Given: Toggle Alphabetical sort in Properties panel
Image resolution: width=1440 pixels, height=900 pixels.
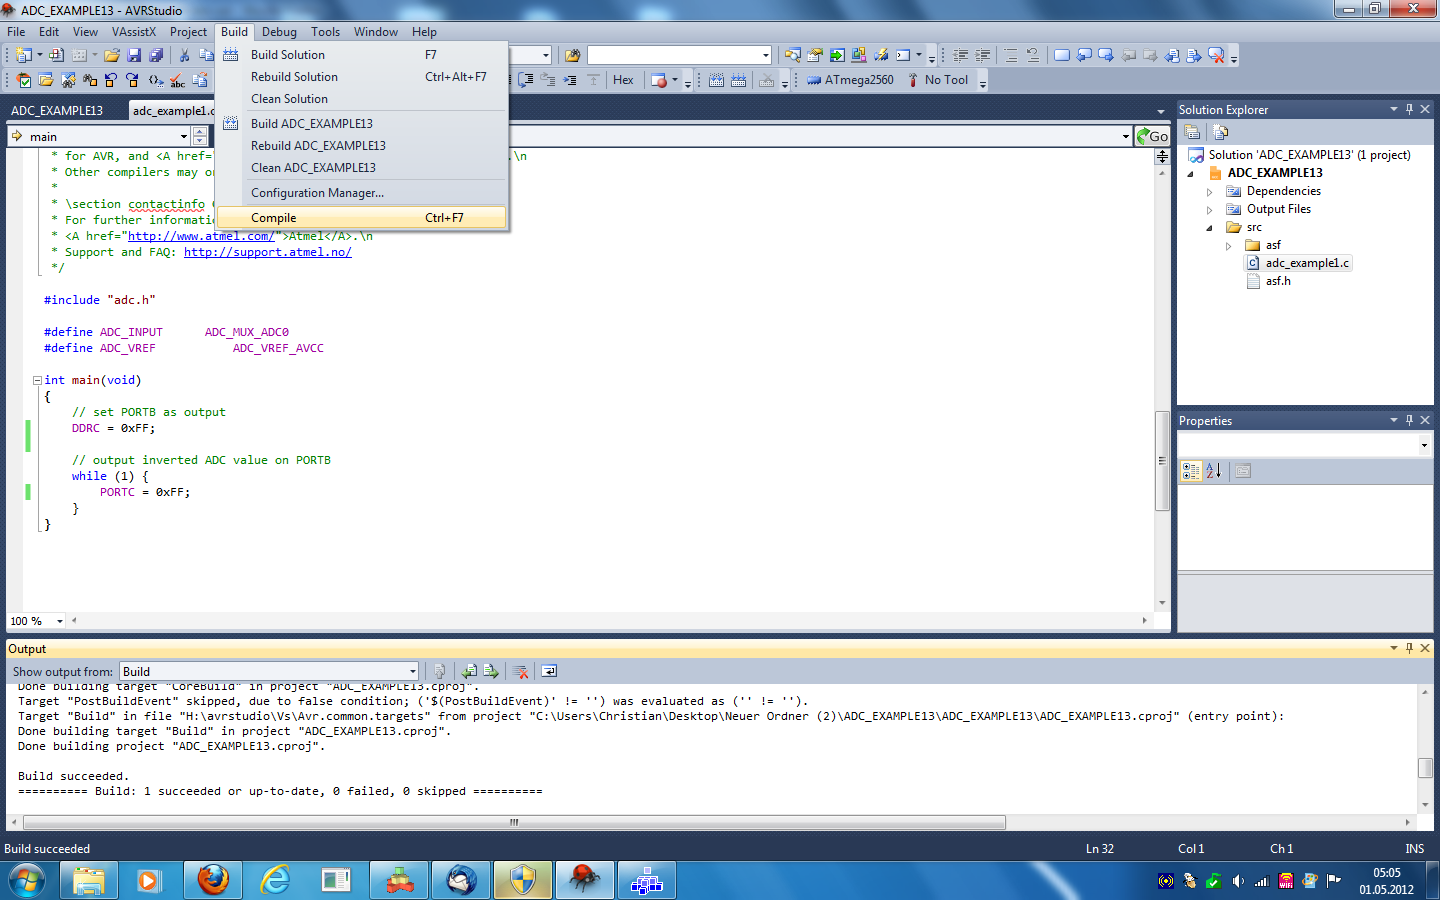Looking at the screenshot, I should (x=1213, y=471).
